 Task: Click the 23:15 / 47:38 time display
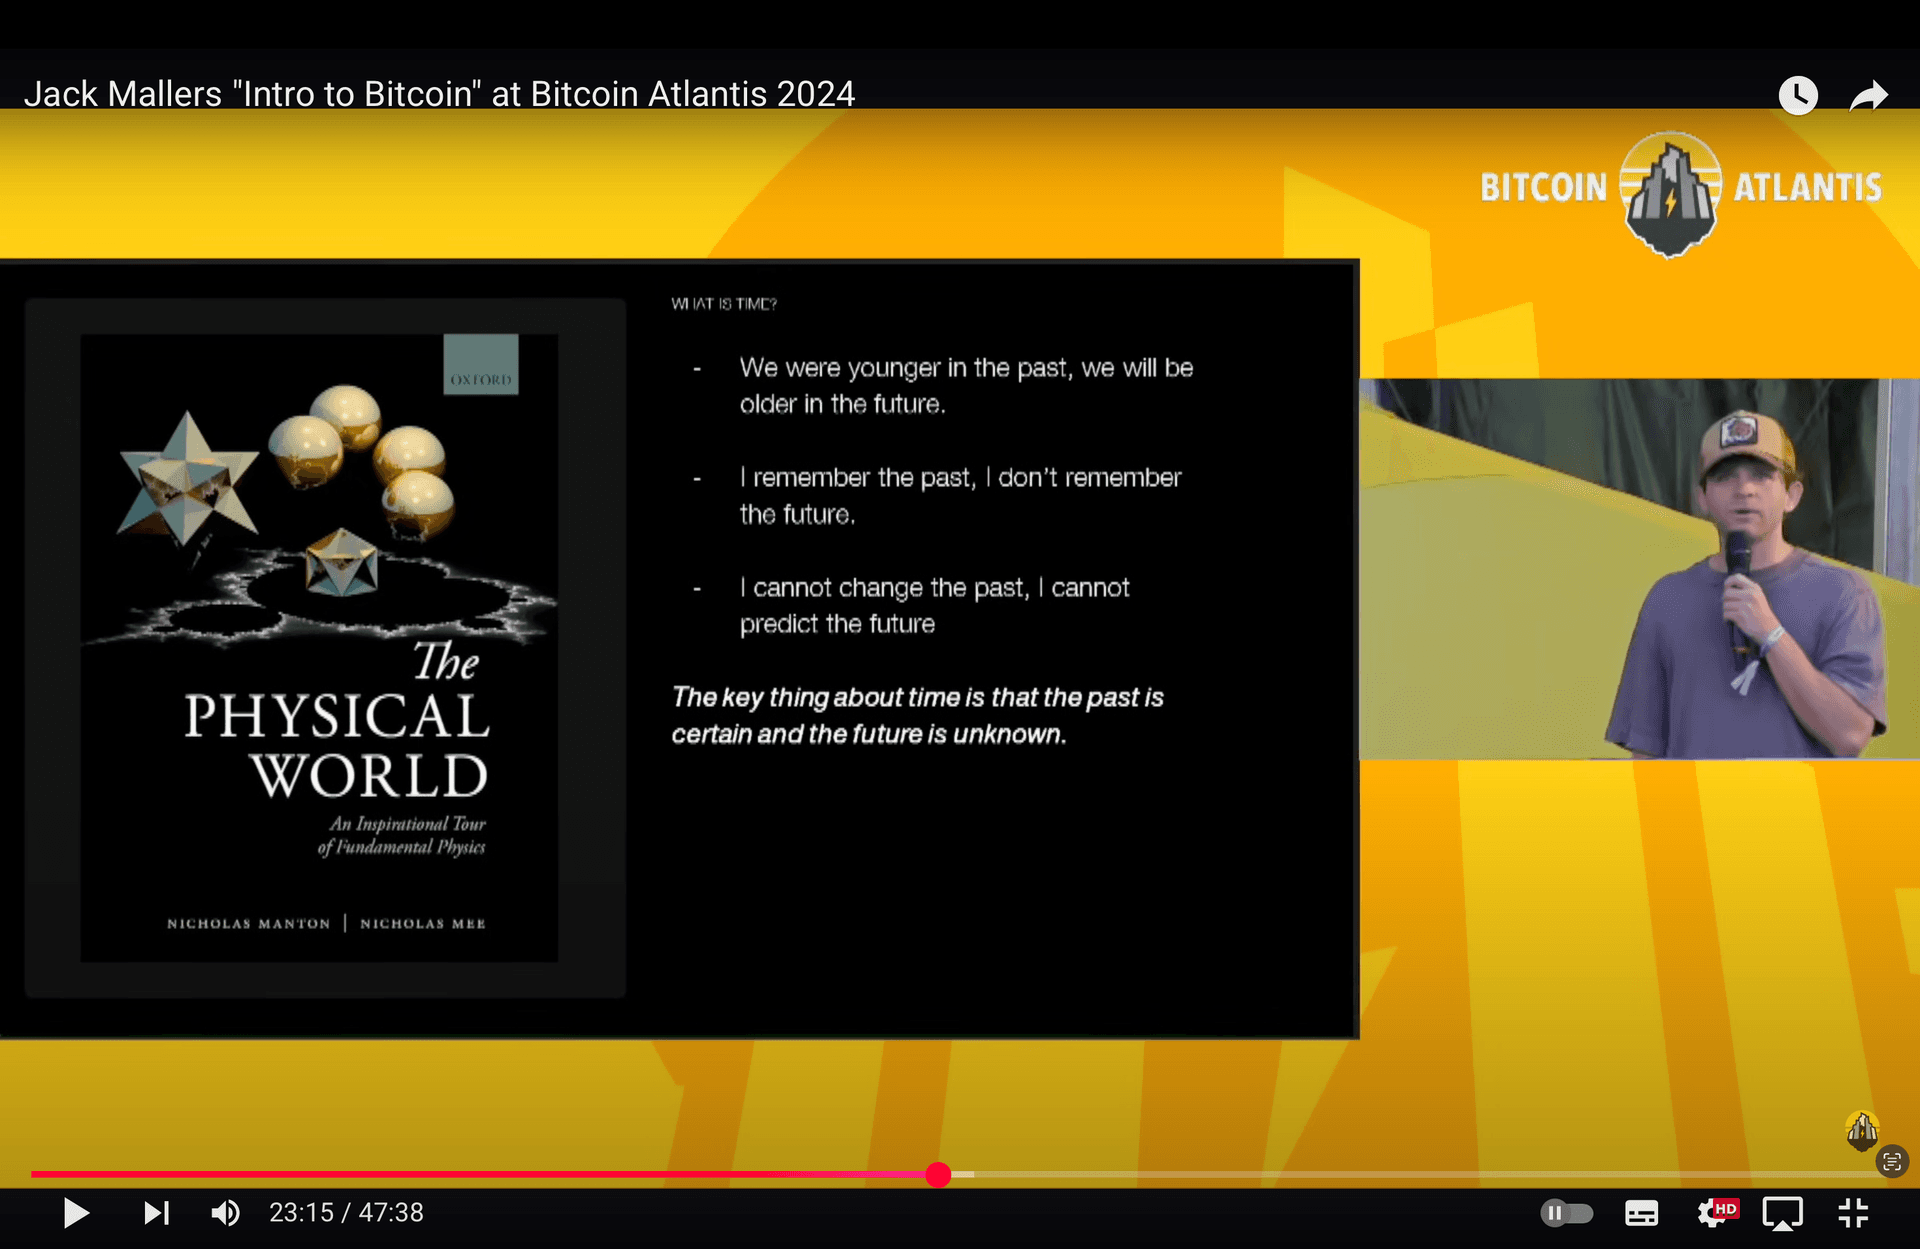[346, 1213]
